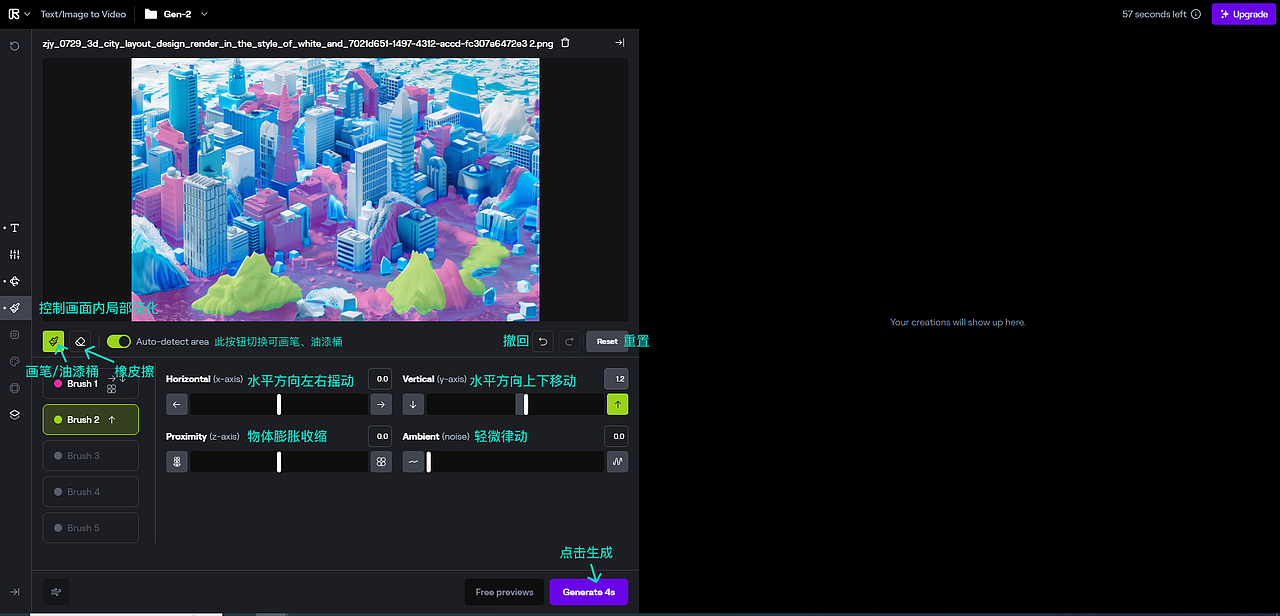Select Brush 5
This screenshot has width=1280, height=616.
[90, 528]
